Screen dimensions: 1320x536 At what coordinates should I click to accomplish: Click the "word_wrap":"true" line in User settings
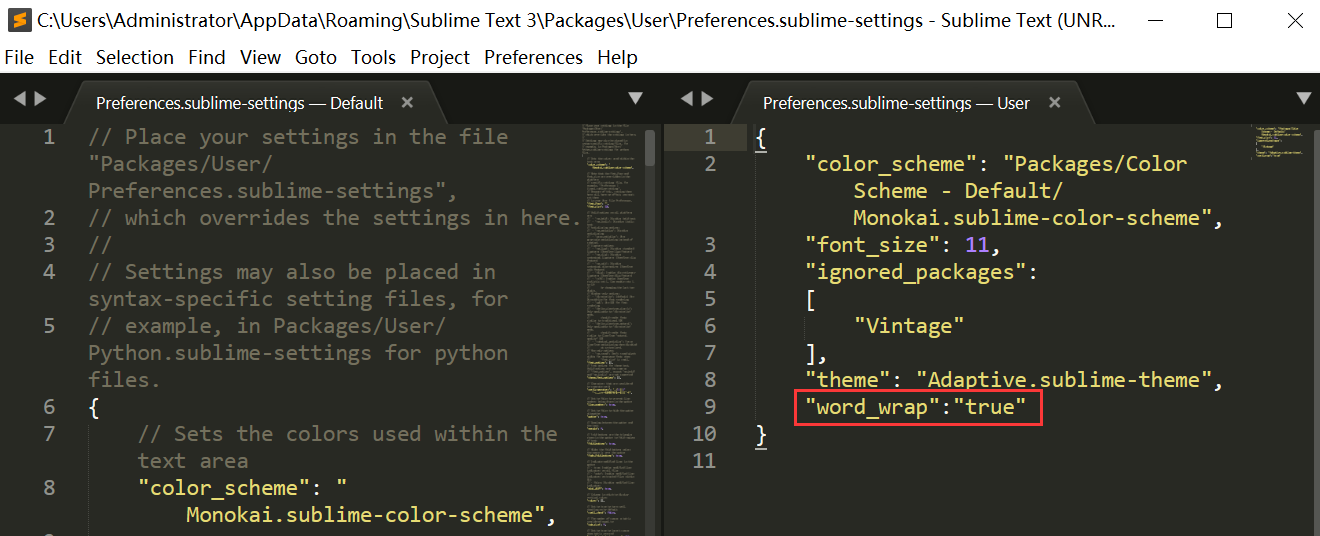[x=917, y=407]
